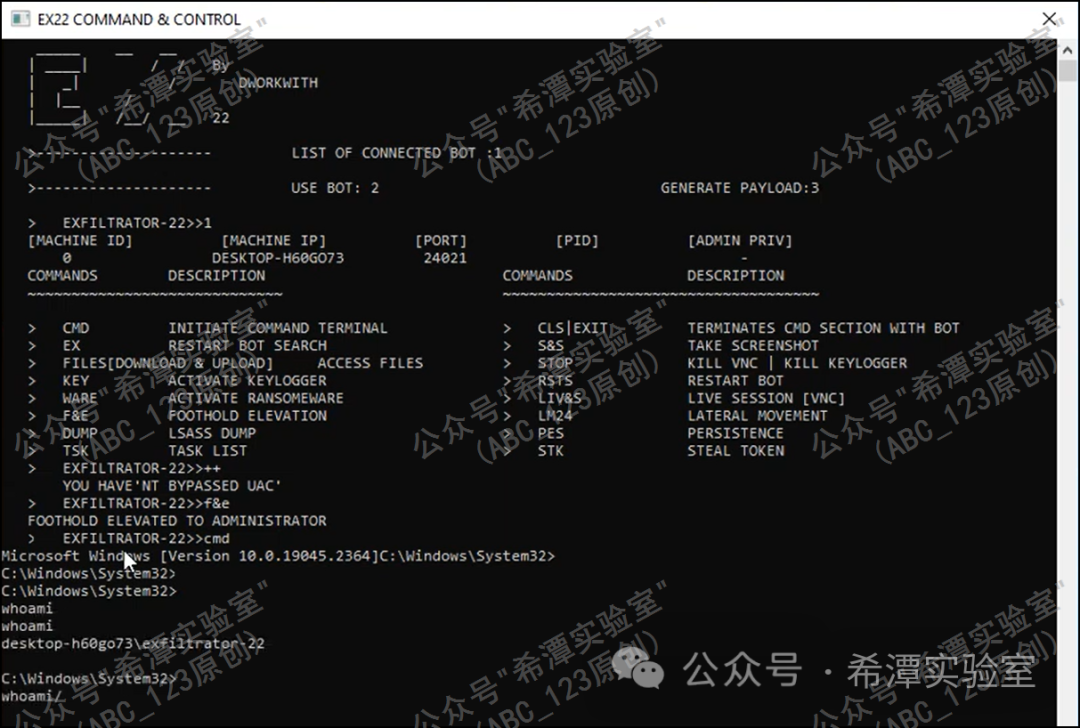This screenshot has height=728, width=1080.
Task: Click the 'STOP' command entry
Action: click(x=555, y=363)
